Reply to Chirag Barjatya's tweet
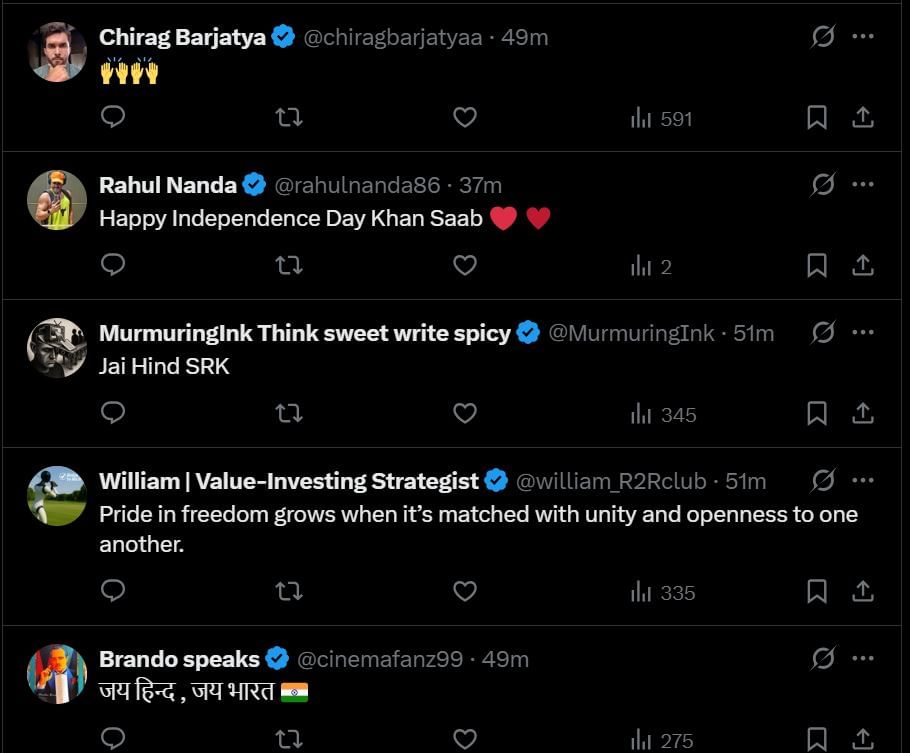910x753 pixels. [x=114, y=118]
